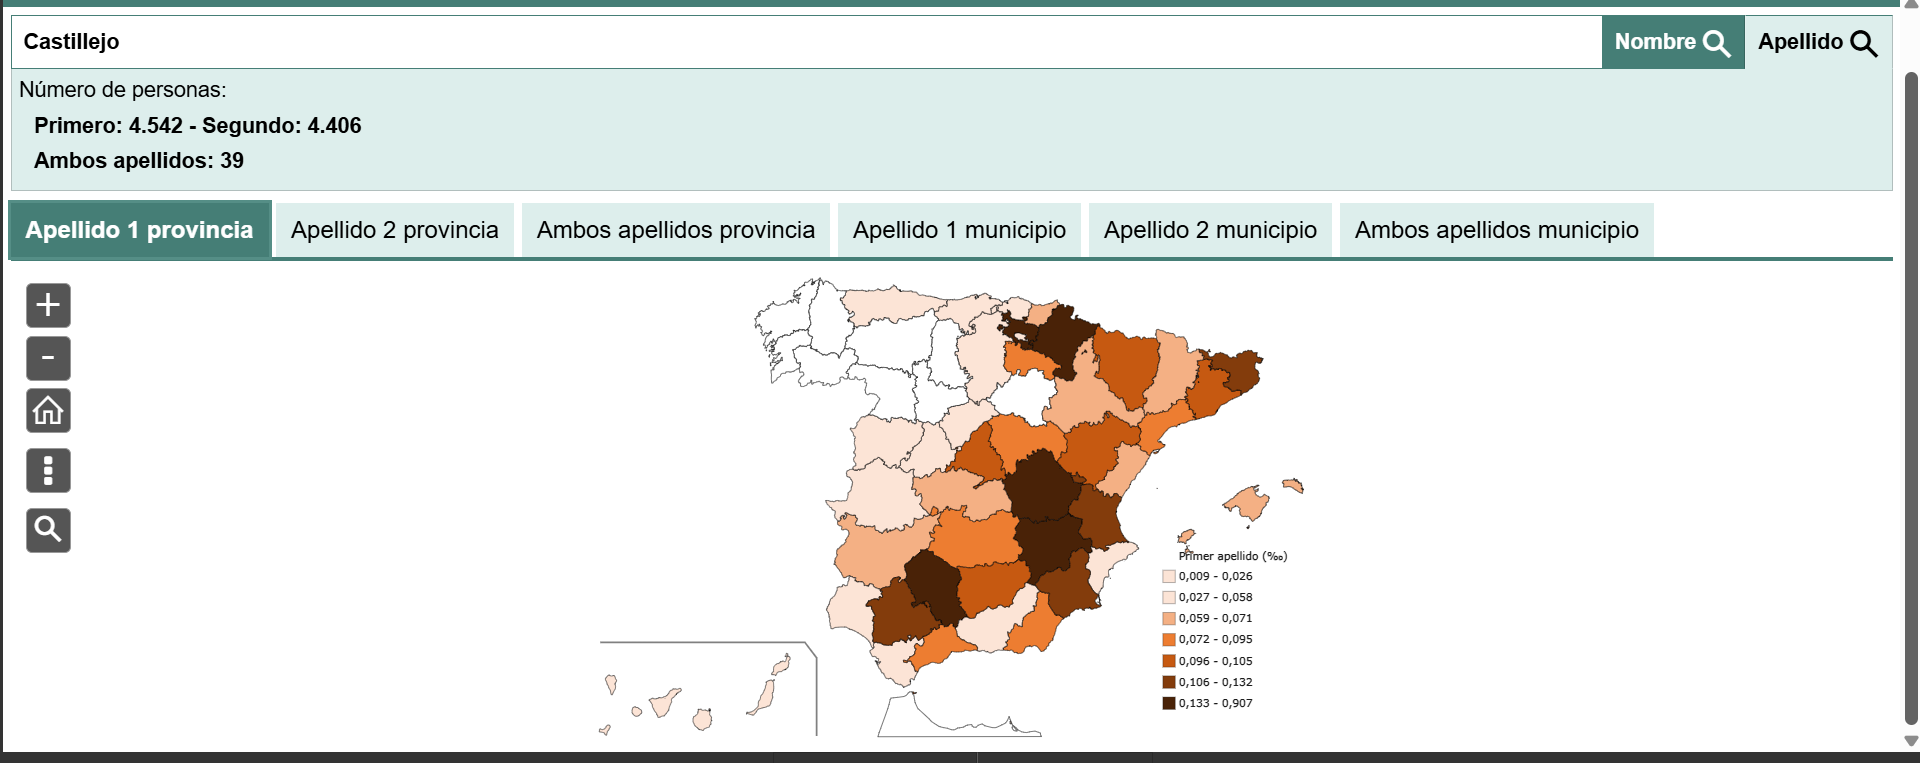Click the legend swatch for 0,072 - 0,095
Viewport: 1920px width, 763px height.
[x=1168, y=640]
